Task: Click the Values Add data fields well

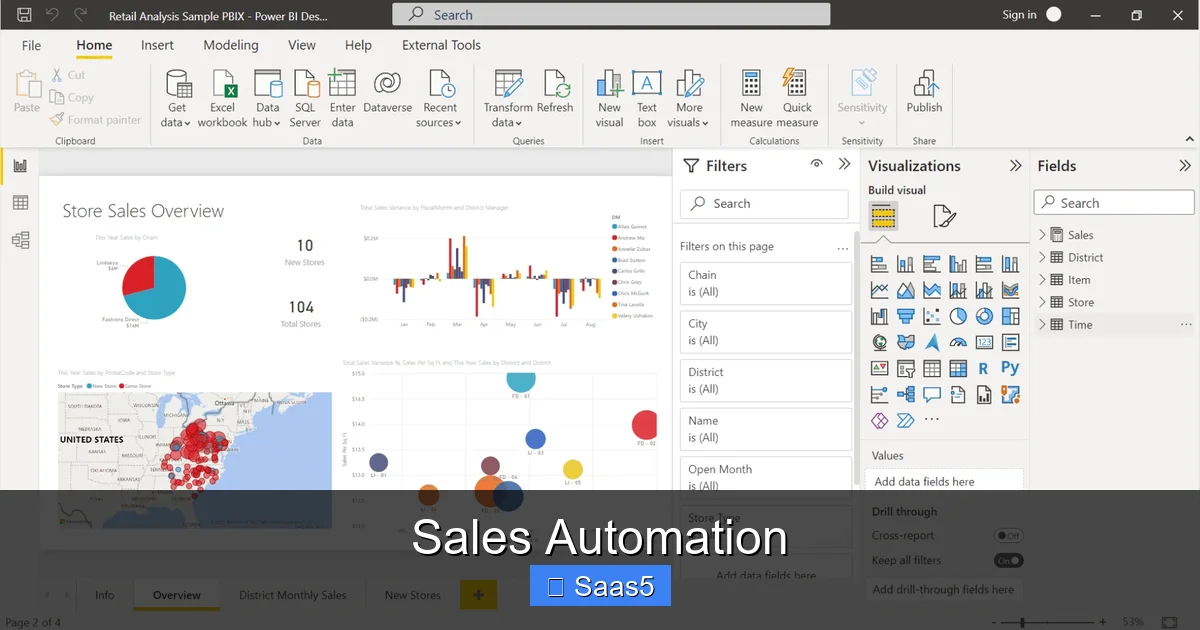Action: pyautogui.click(x=944, y=481)
